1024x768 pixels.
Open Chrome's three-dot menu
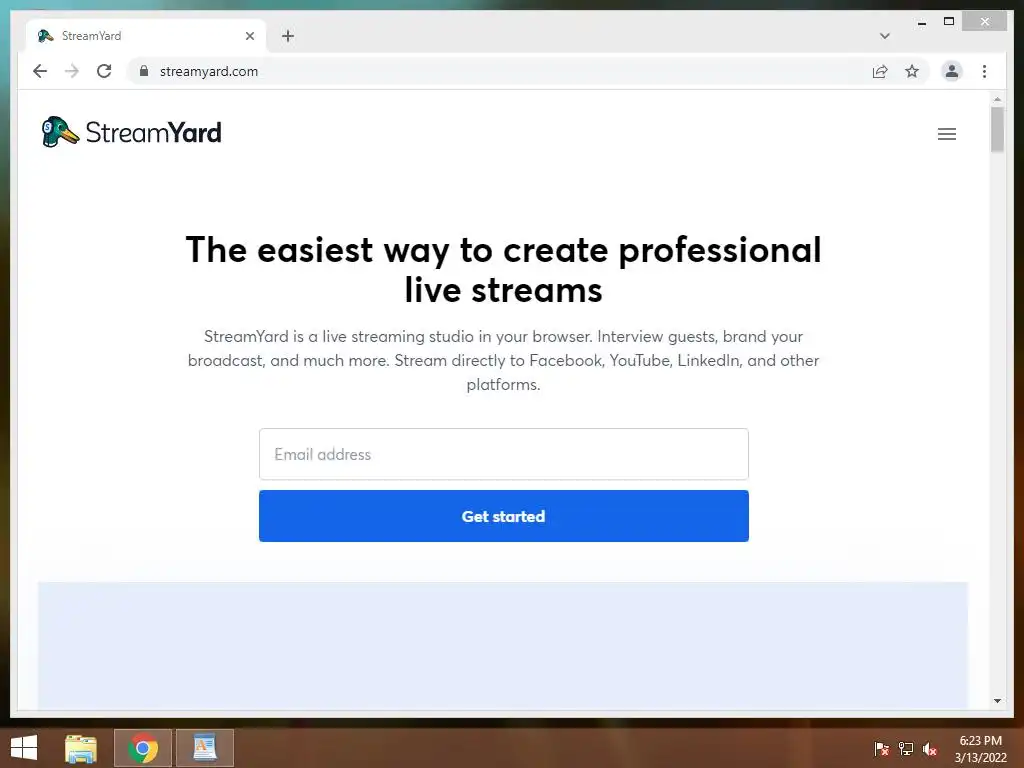(x=984, y=71)
